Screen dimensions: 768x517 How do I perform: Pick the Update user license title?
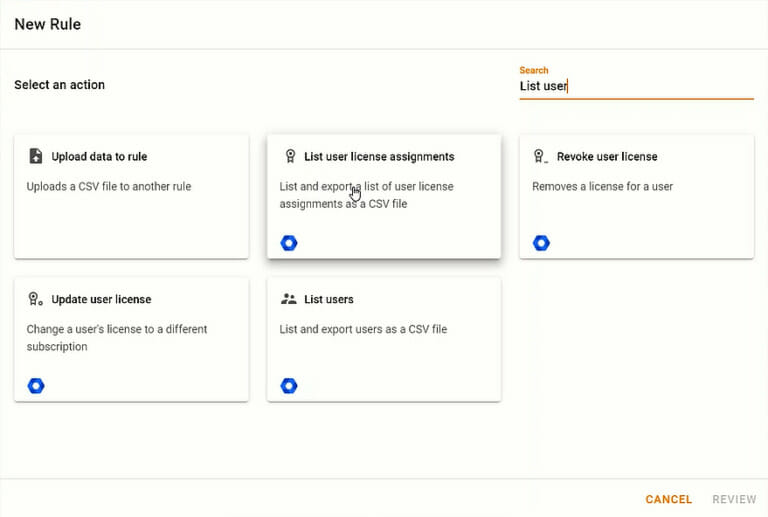point(101,300)
